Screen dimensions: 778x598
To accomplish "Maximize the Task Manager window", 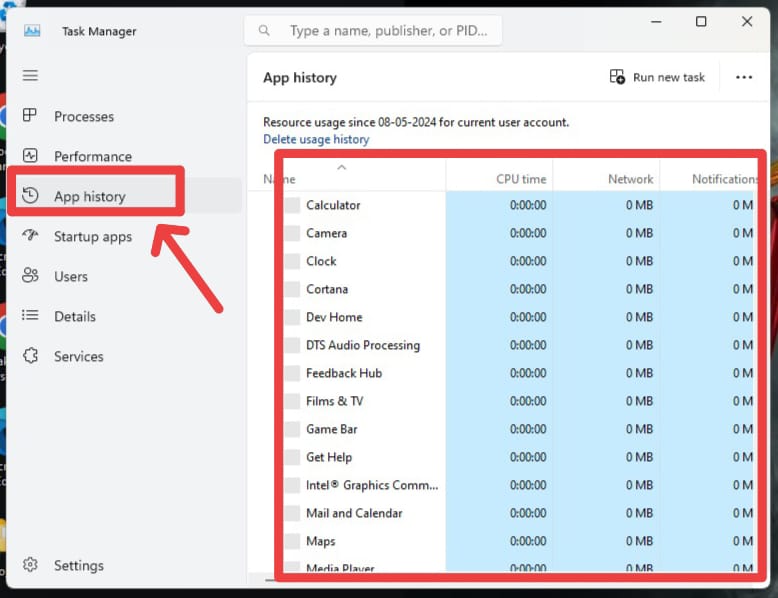I will [x=701, y=22].
